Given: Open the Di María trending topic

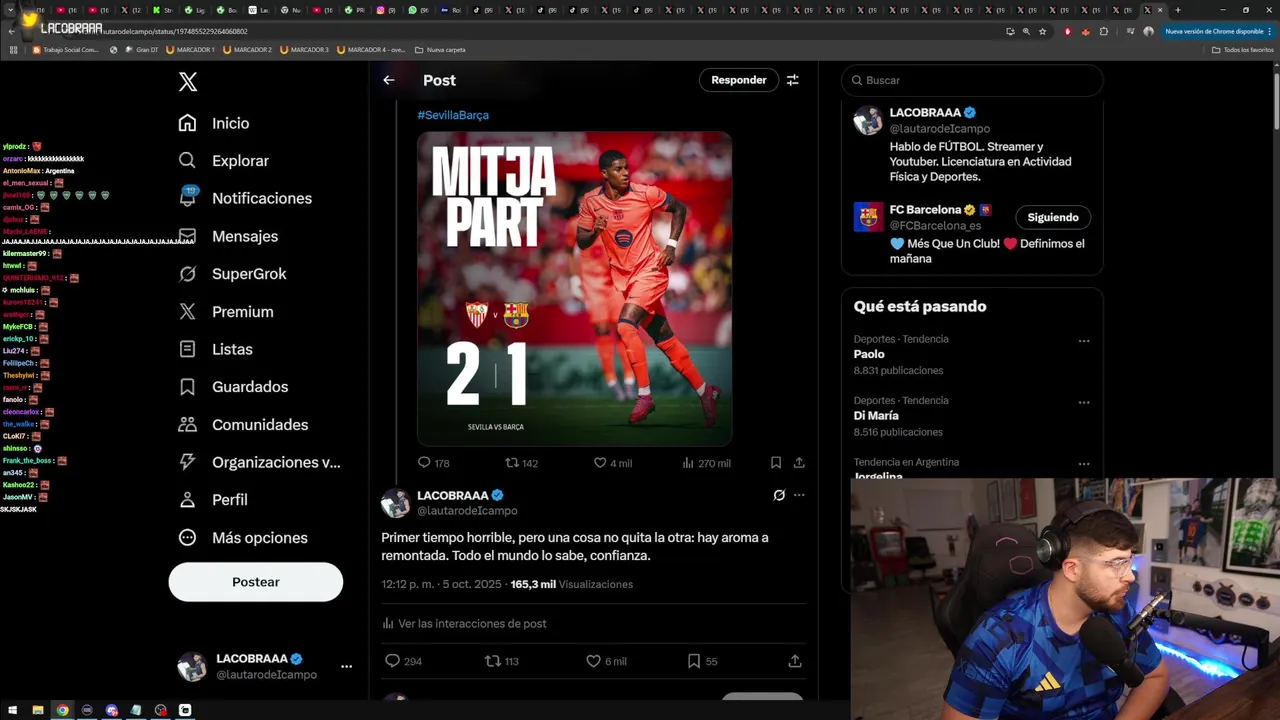Looking at the screenshot, I should pyautogui.click(x=876, y=416).
